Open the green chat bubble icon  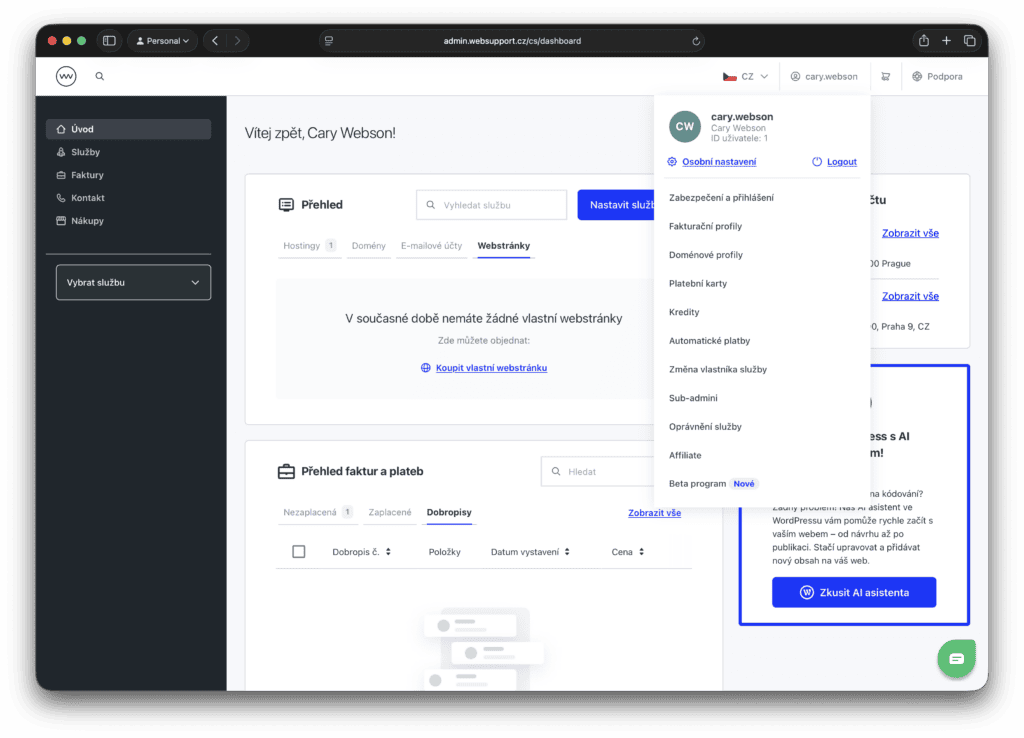[956, 658]
